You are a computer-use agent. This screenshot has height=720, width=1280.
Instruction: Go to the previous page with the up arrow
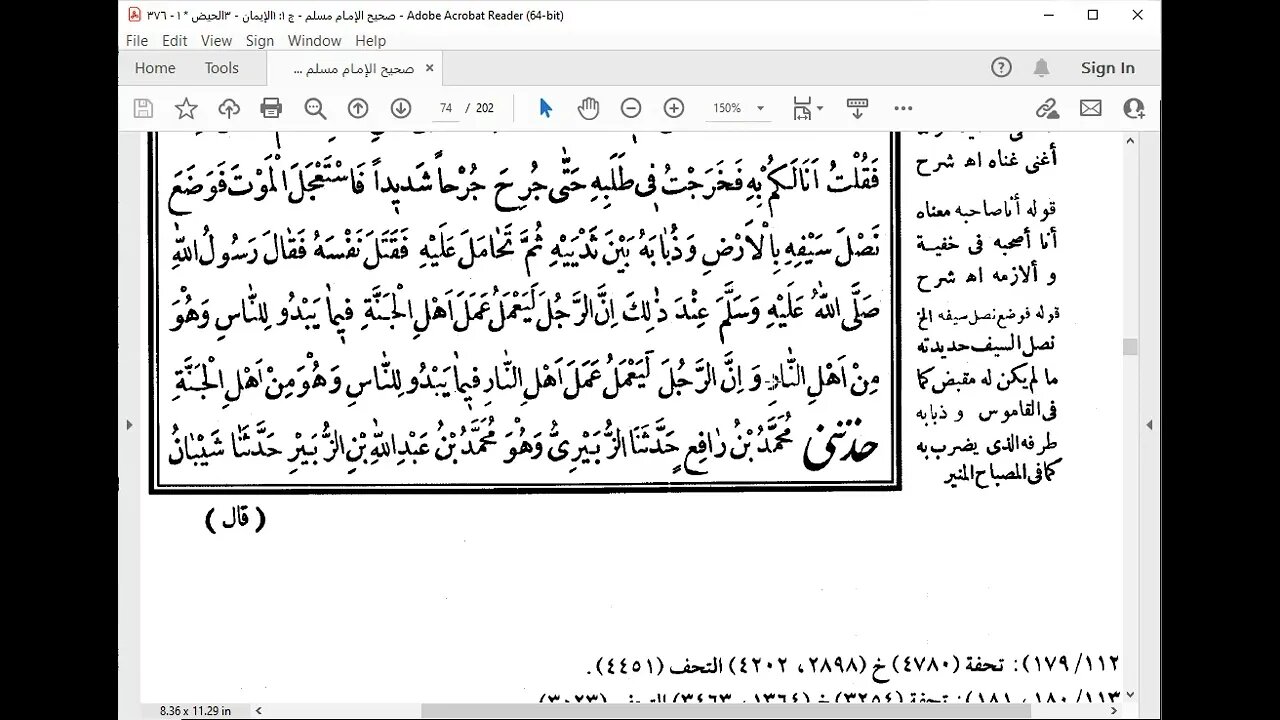click(x=358, y=108)
